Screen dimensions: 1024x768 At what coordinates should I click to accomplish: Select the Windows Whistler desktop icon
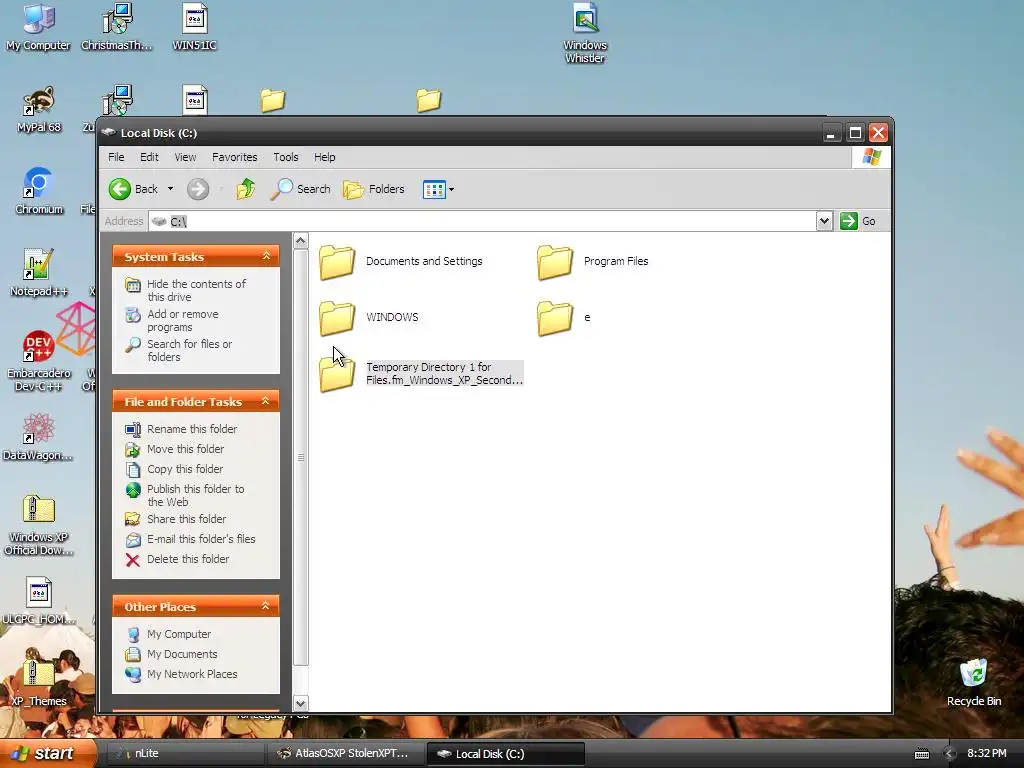585,34
